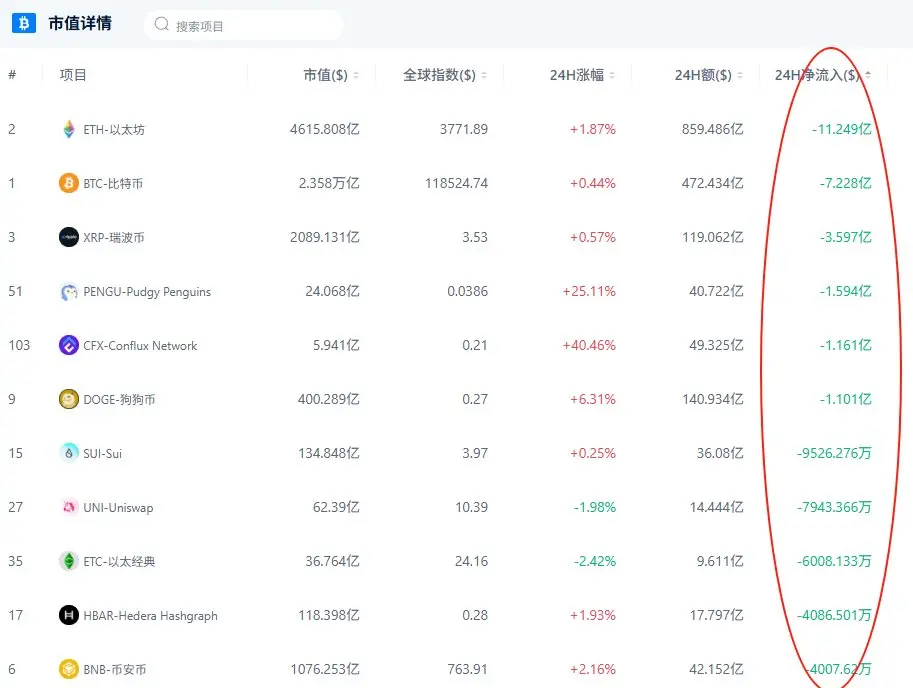Click the 24H额($) column header
The image size is (913, 688).
[x=703, y=75]
